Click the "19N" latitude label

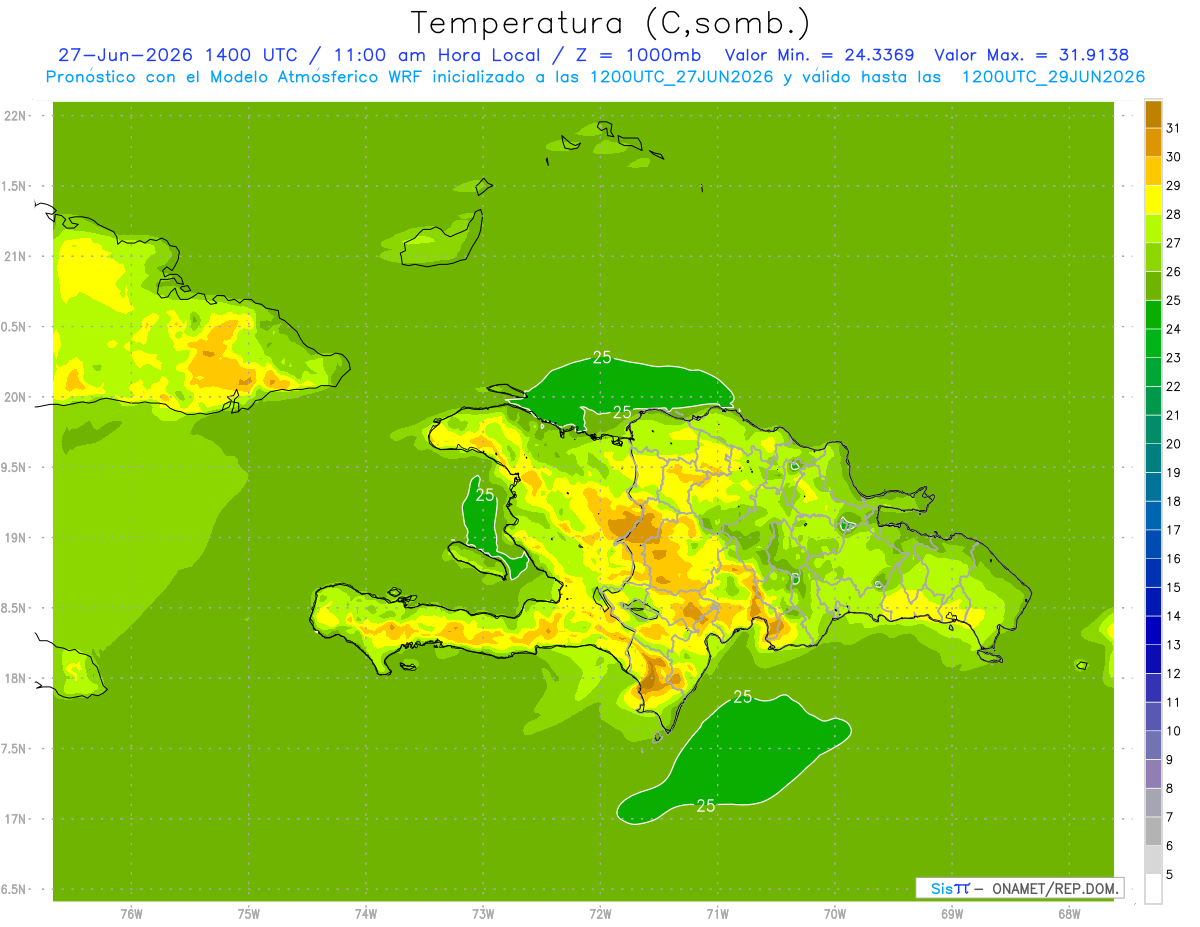17,538
